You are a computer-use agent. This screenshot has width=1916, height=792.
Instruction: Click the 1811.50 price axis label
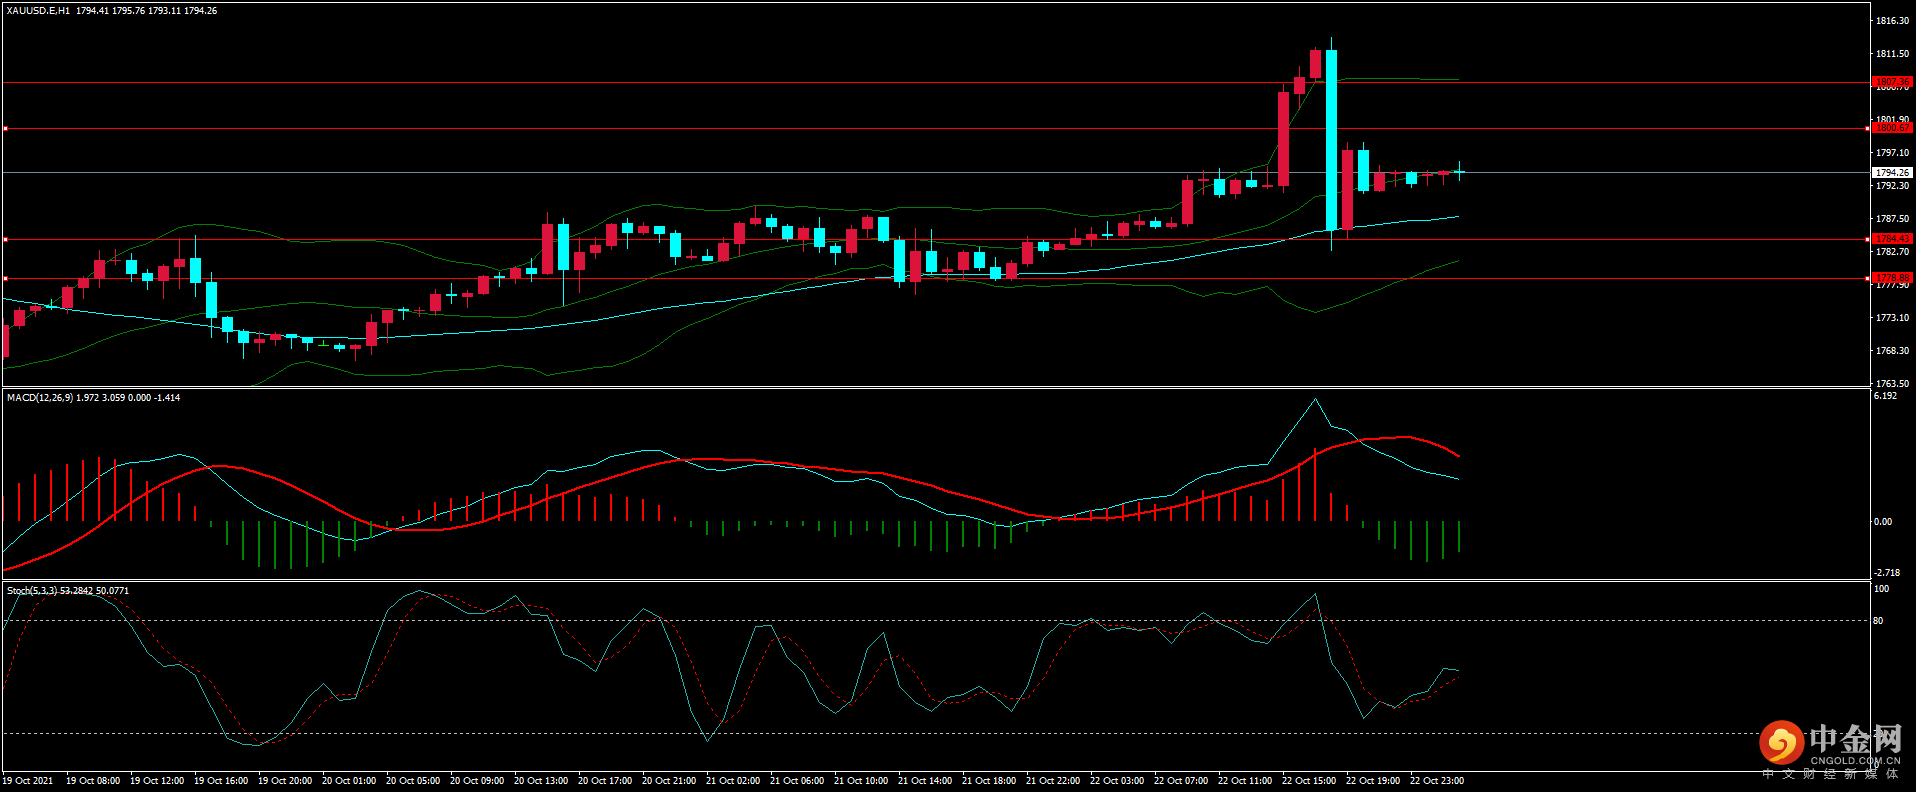pyautogui.click(x=1892, y=53)
